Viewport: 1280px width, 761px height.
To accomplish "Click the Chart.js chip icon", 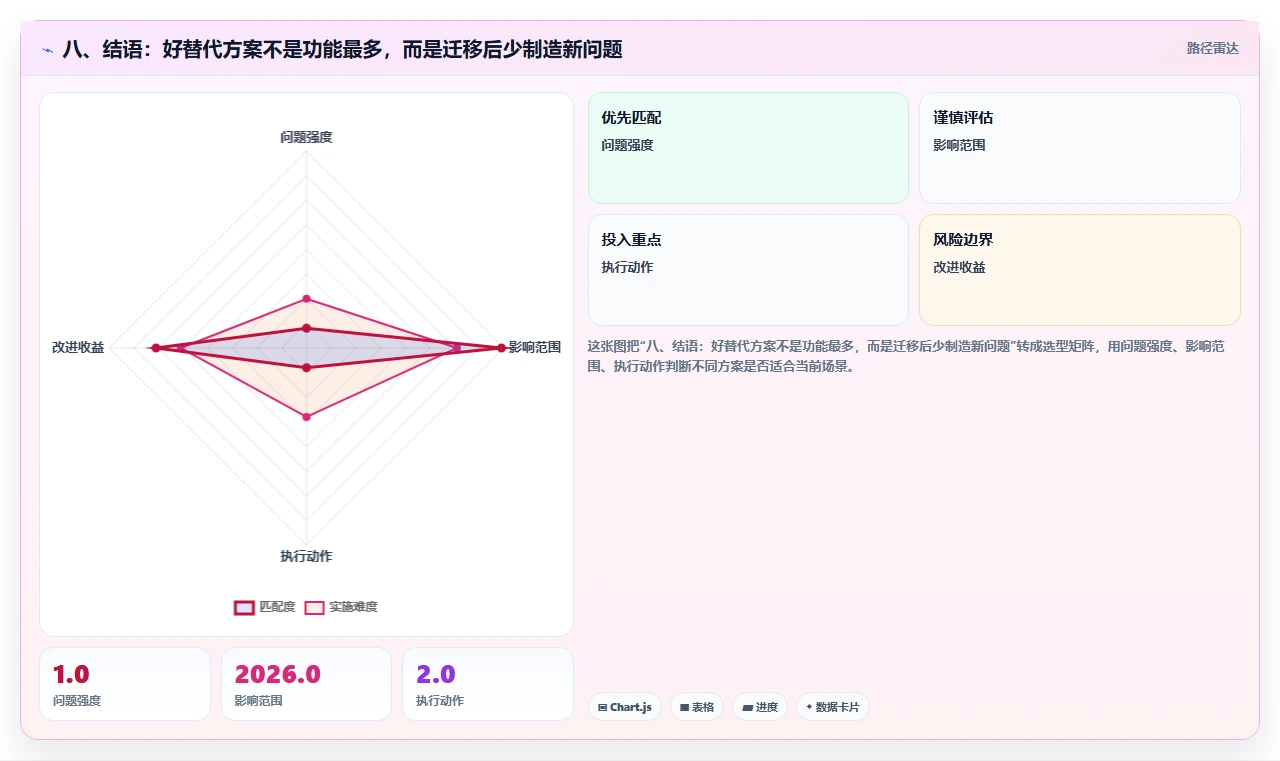I will (x=602, y=707).
